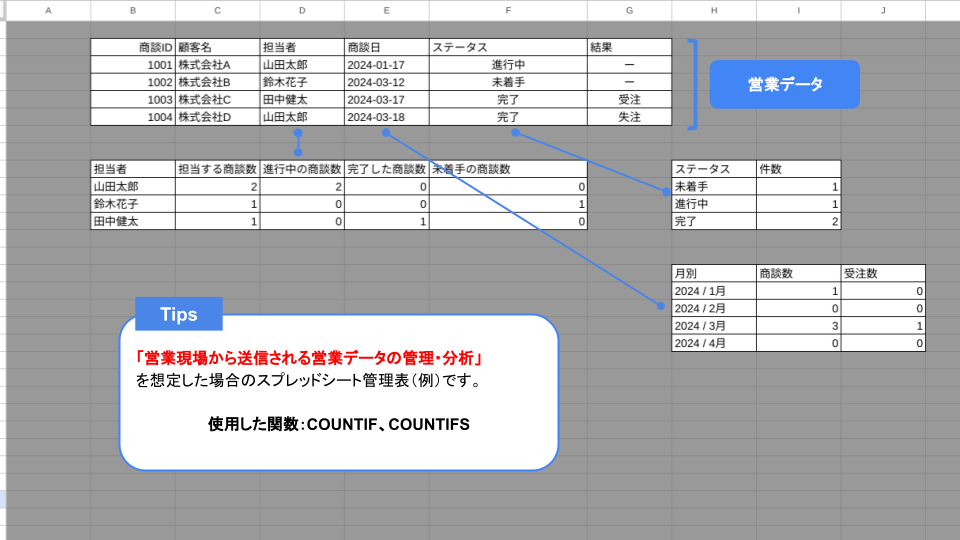The width and height of the screenshot is (960, 540).
Task: Select the blue Tips label box
Action: [x=178, y=314]
